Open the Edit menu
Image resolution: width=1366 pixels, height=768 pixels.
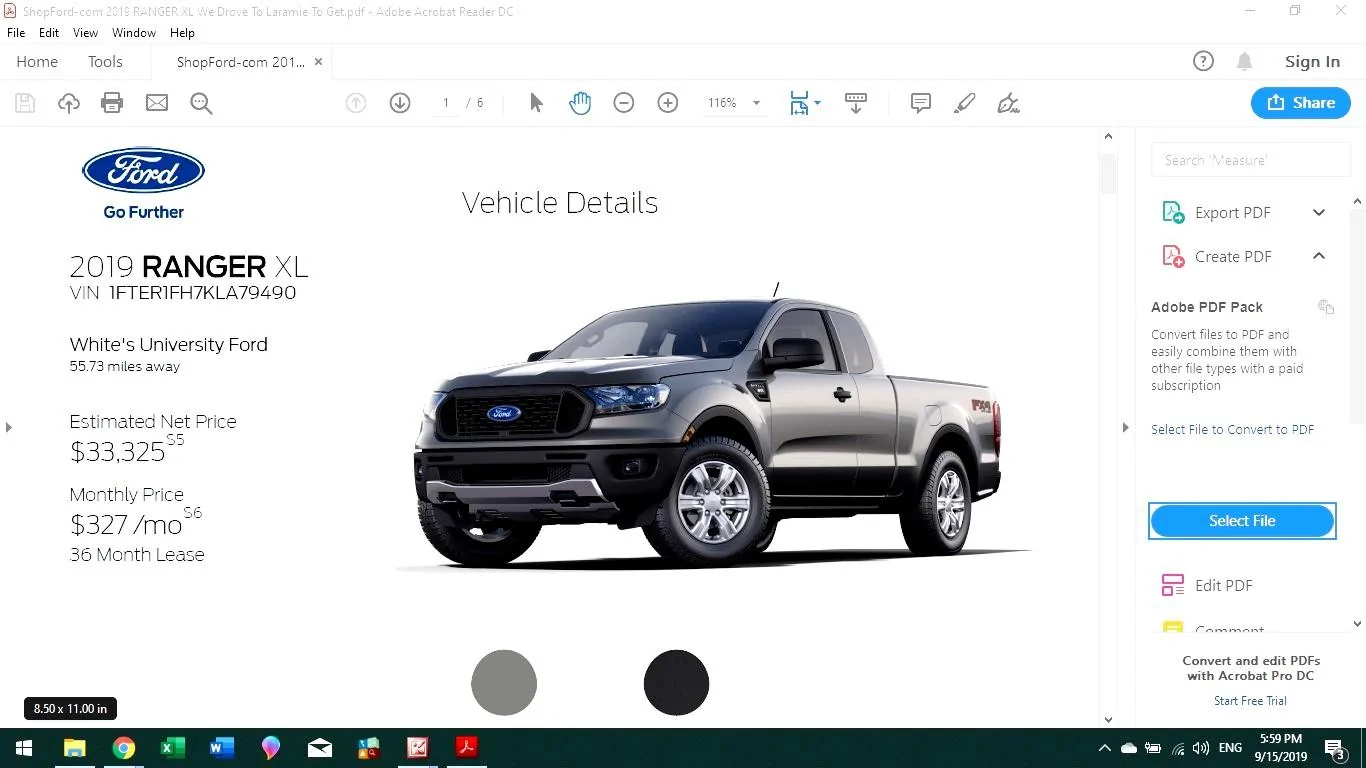(x=49, y=33)
